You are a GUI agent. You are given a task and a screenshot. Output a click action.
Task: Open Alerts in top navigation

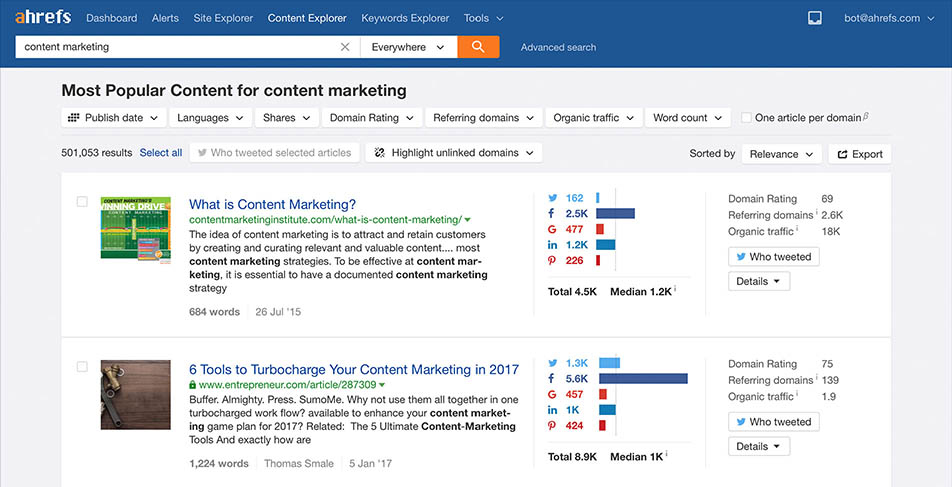(165, 18)
